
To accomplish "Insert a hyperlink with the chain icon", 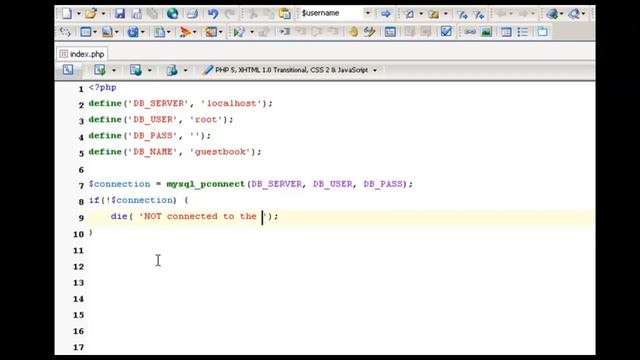I will point(470,32).
